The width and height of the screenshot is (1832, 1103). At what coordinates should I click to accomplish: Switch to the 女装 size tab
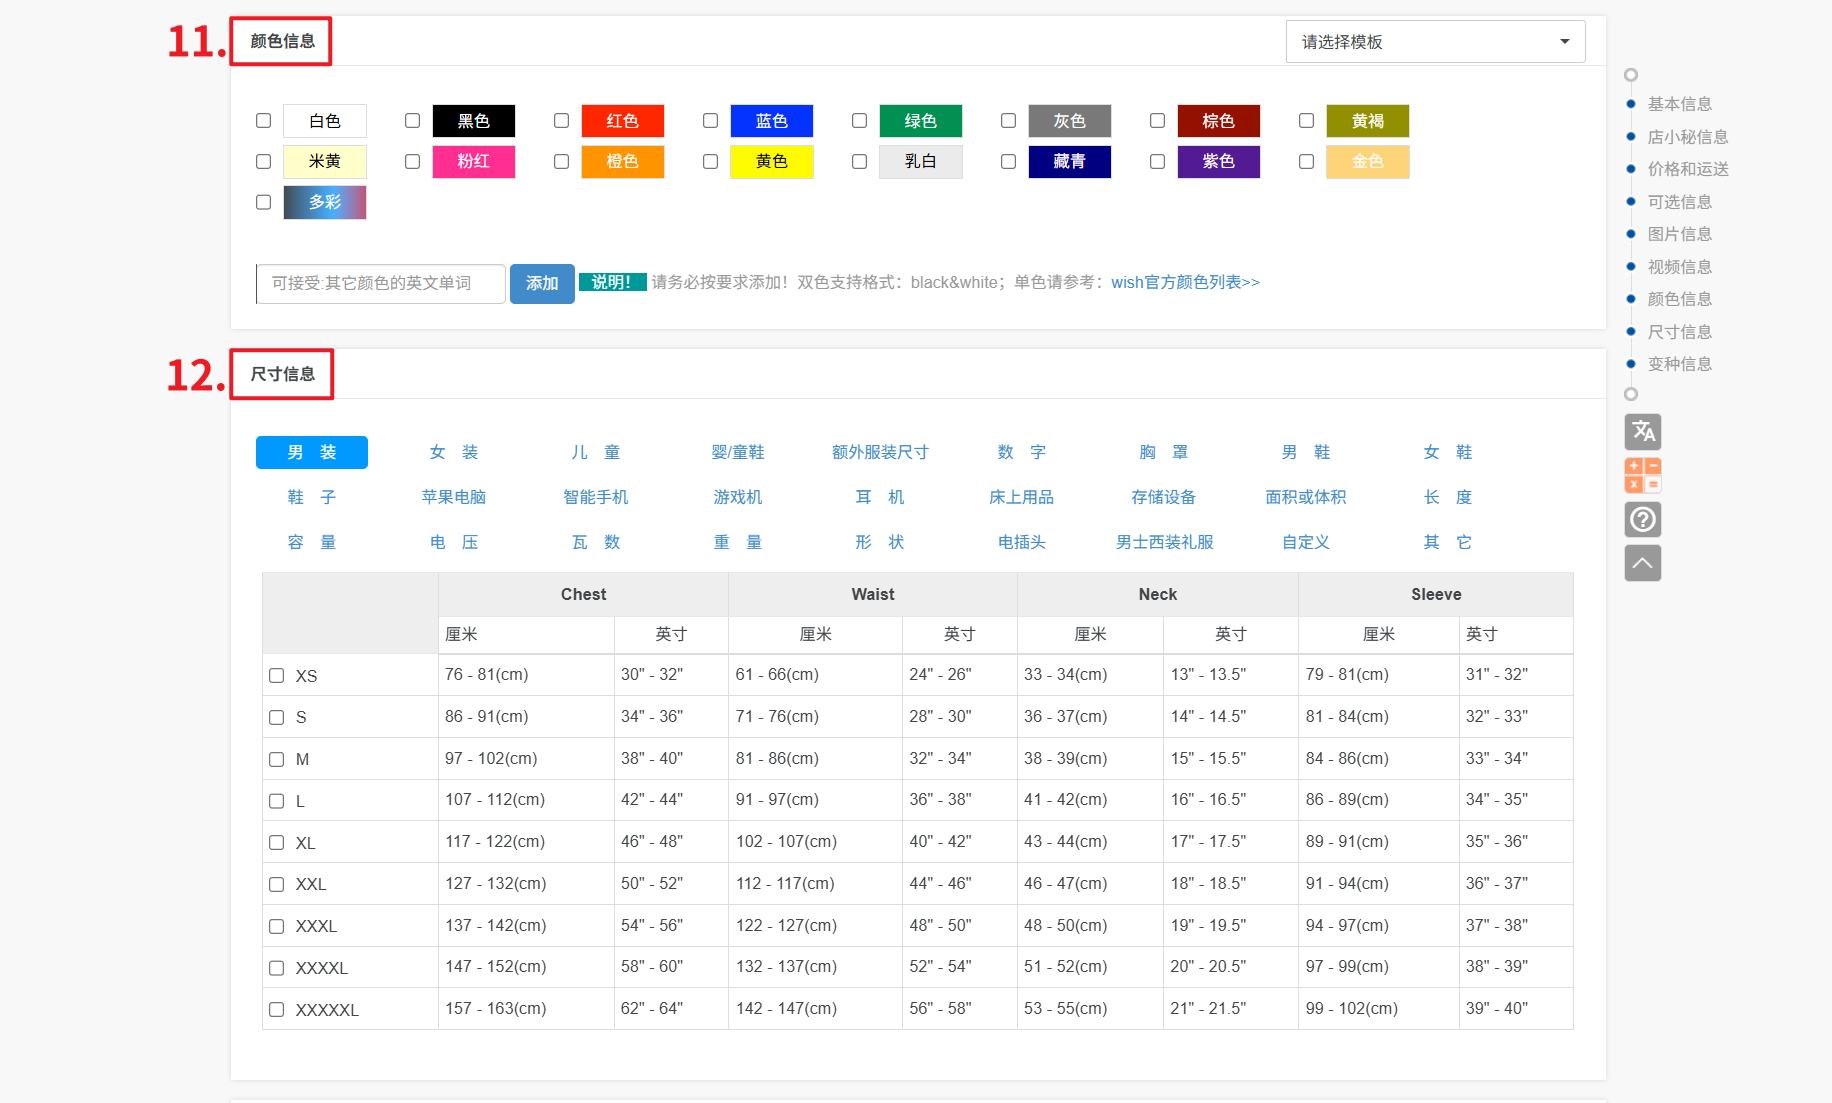click(453, 453)
